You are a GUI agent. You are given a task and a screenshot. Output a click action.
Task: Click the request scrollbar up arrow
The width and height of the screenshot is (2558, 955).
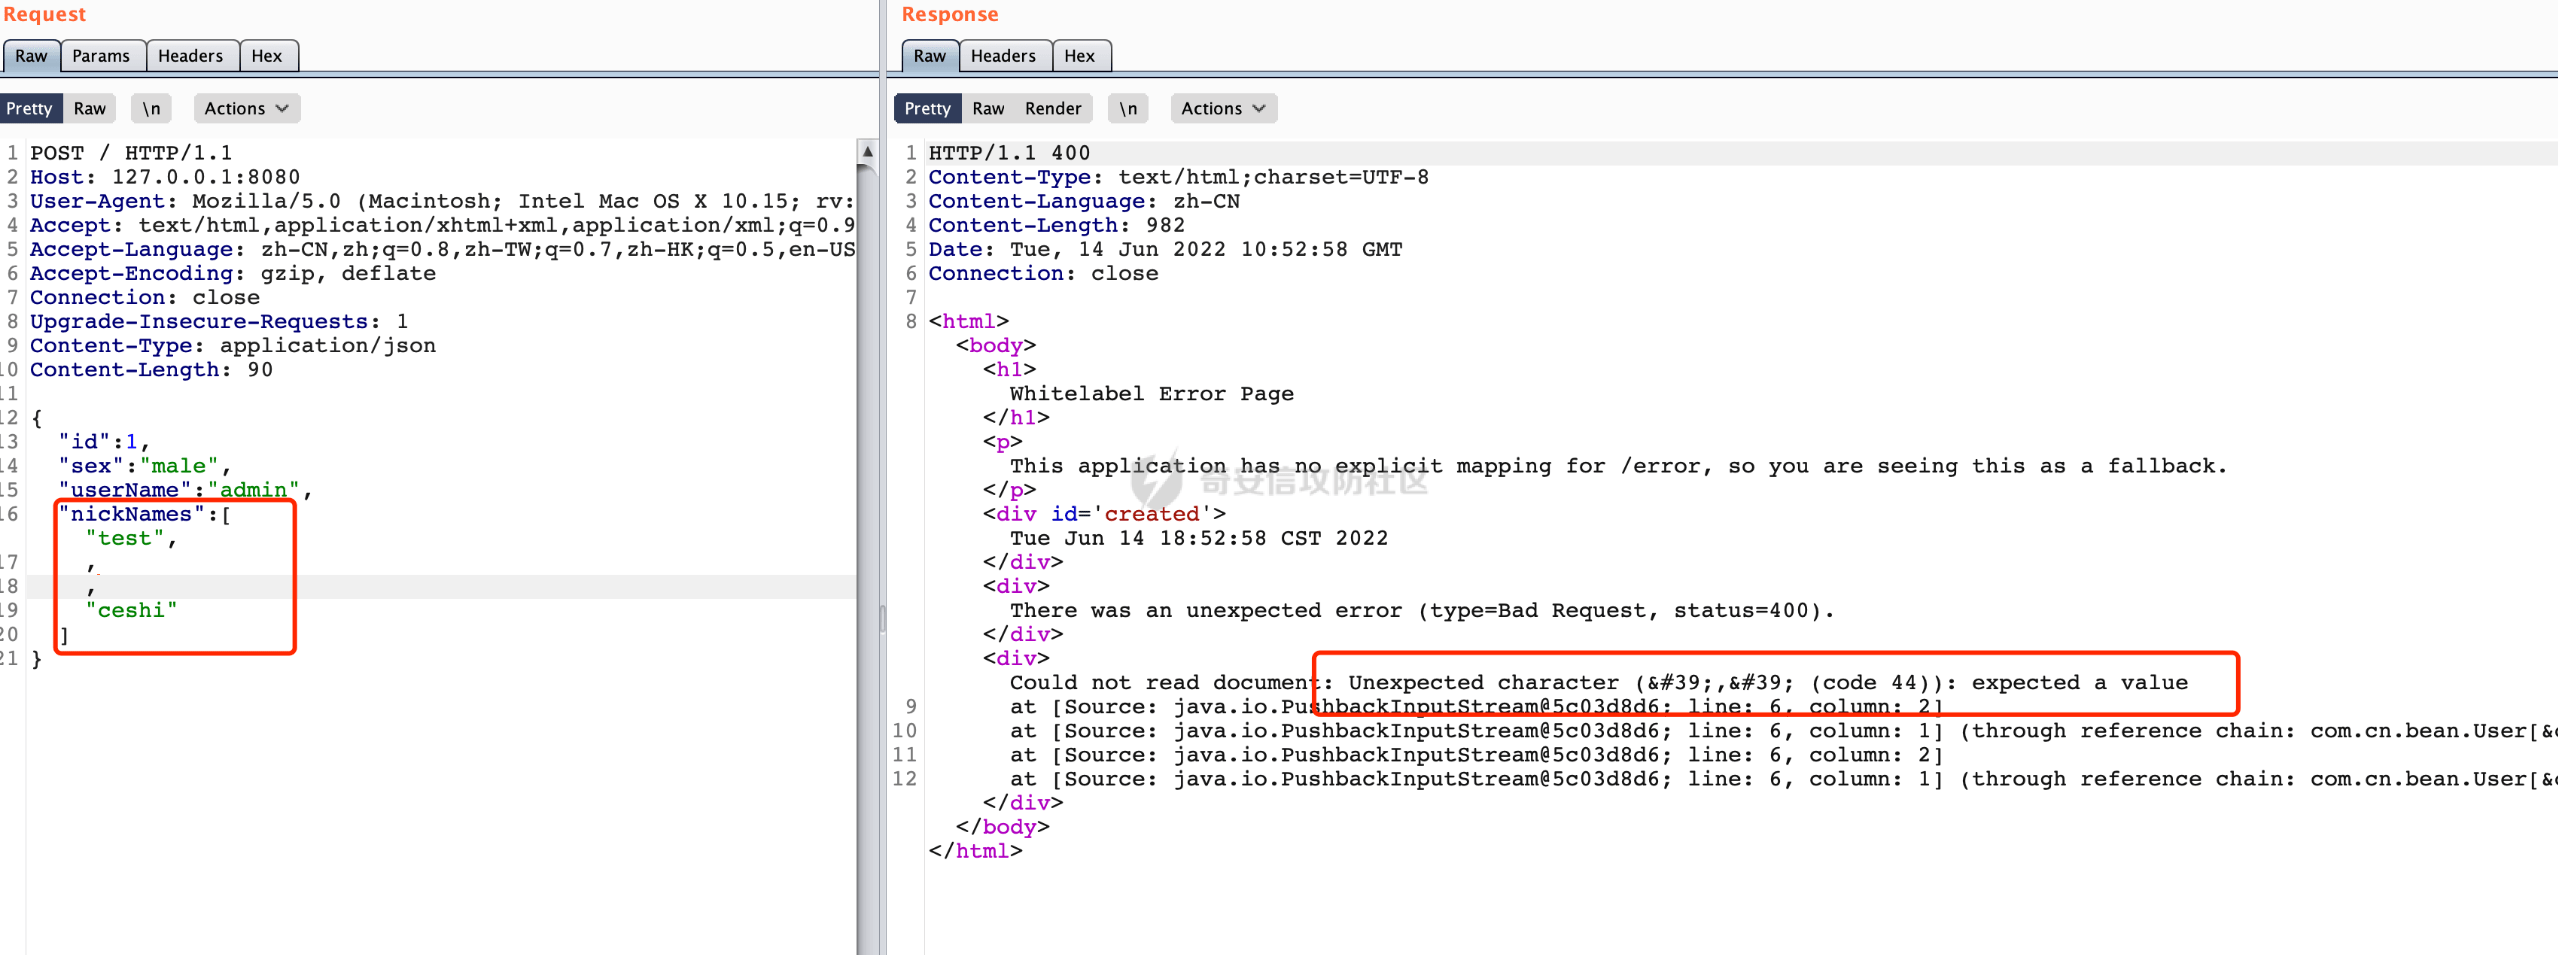(867, 152)
